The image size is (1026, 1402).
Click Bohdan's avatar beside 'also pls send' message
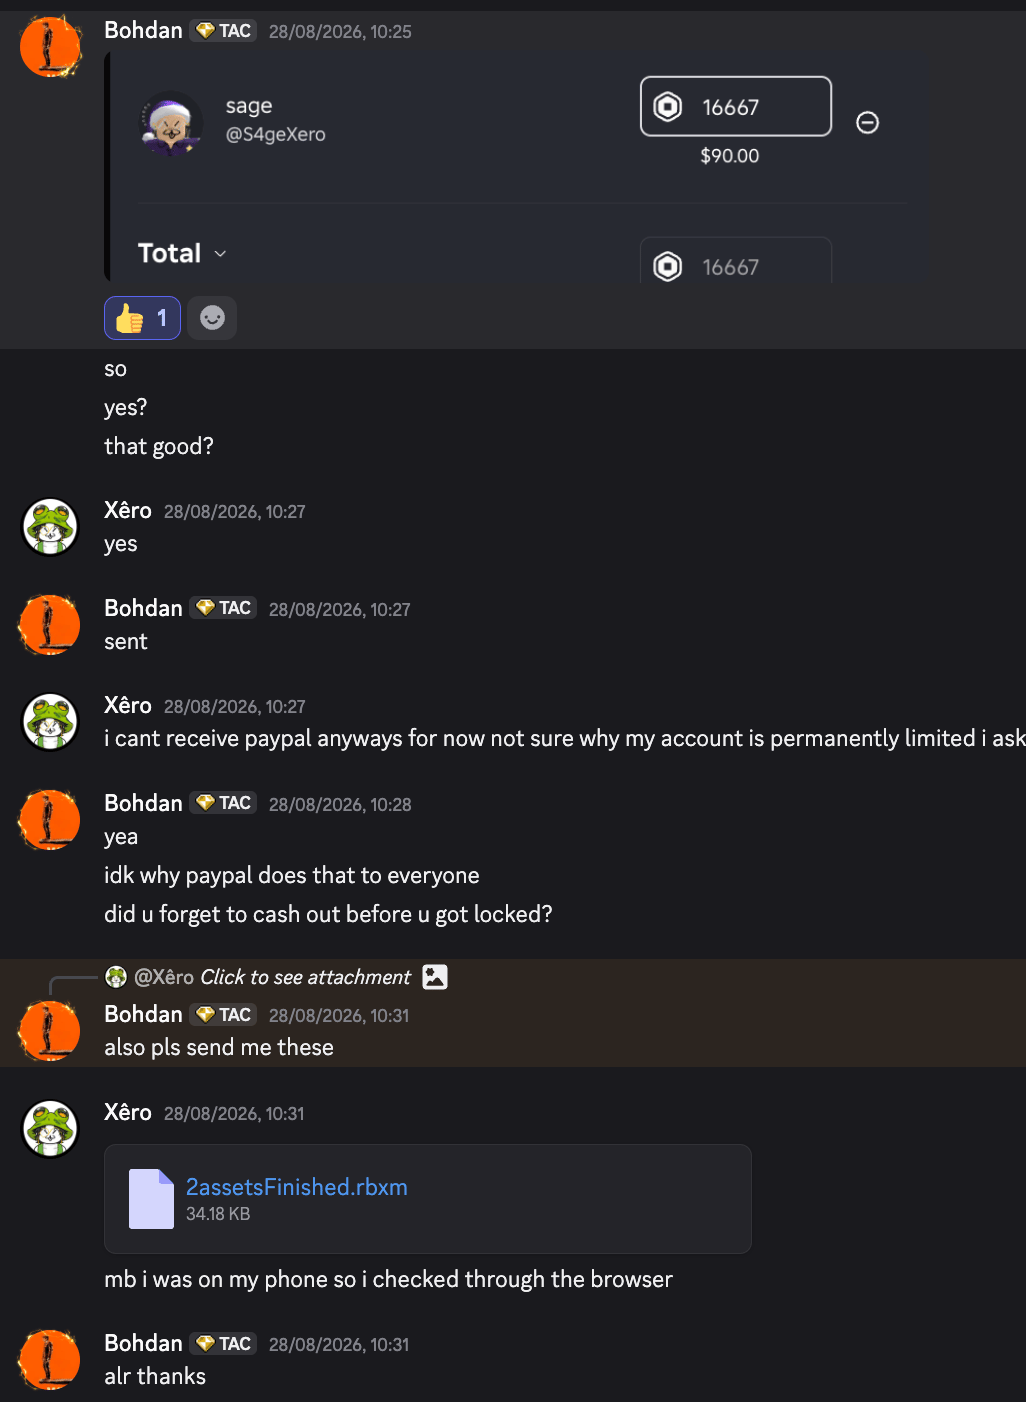tap(50, 1030)
